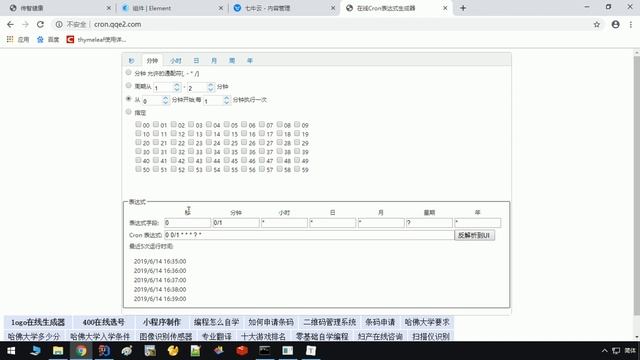Reload the cron.qqe2.com page
This screenshot has width=640, height=360.
click(40, 24)
